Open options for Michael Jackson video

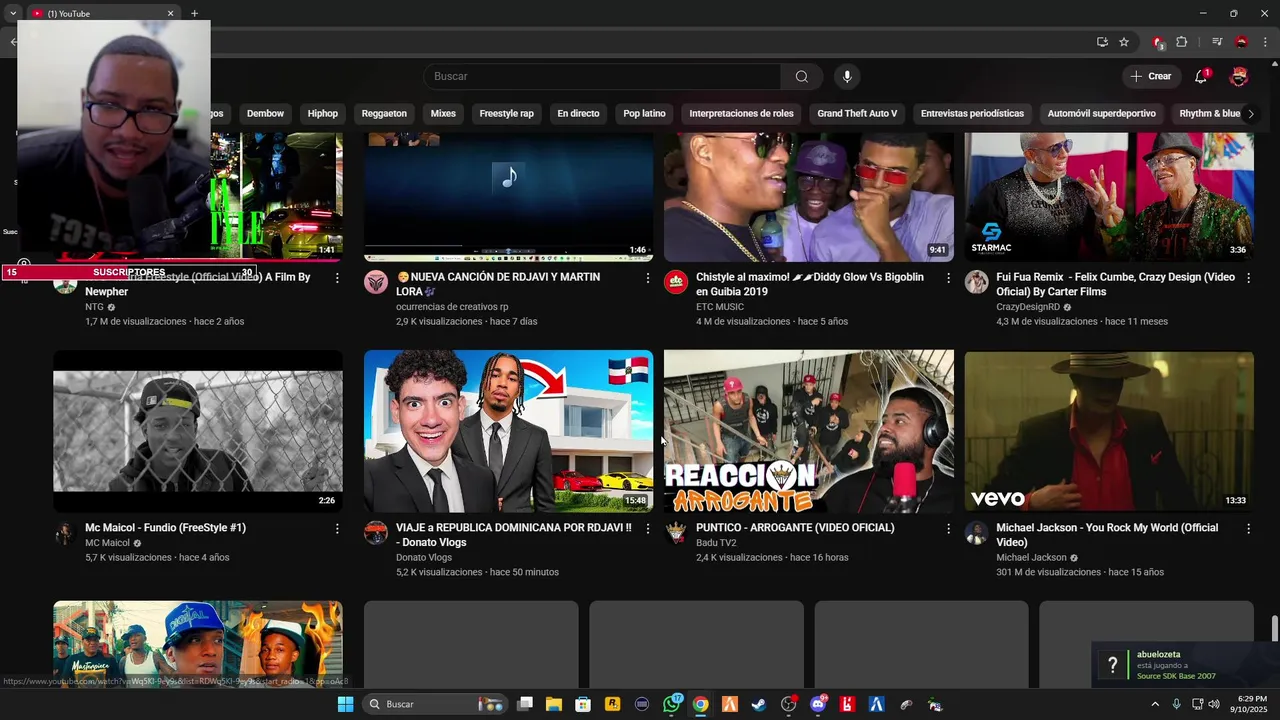[x=1248, y=528]
